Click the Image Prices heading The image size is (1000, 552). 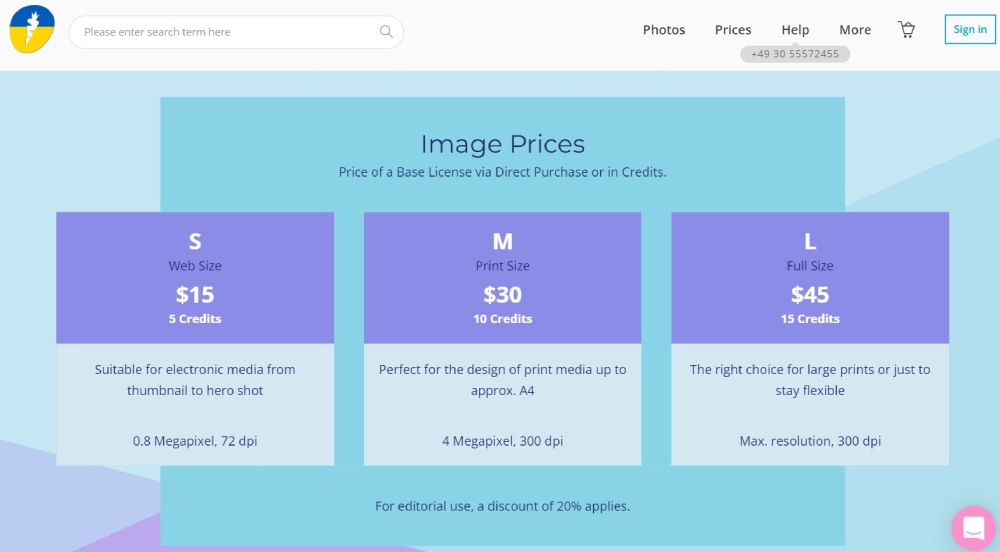click(x=502, y=144)
